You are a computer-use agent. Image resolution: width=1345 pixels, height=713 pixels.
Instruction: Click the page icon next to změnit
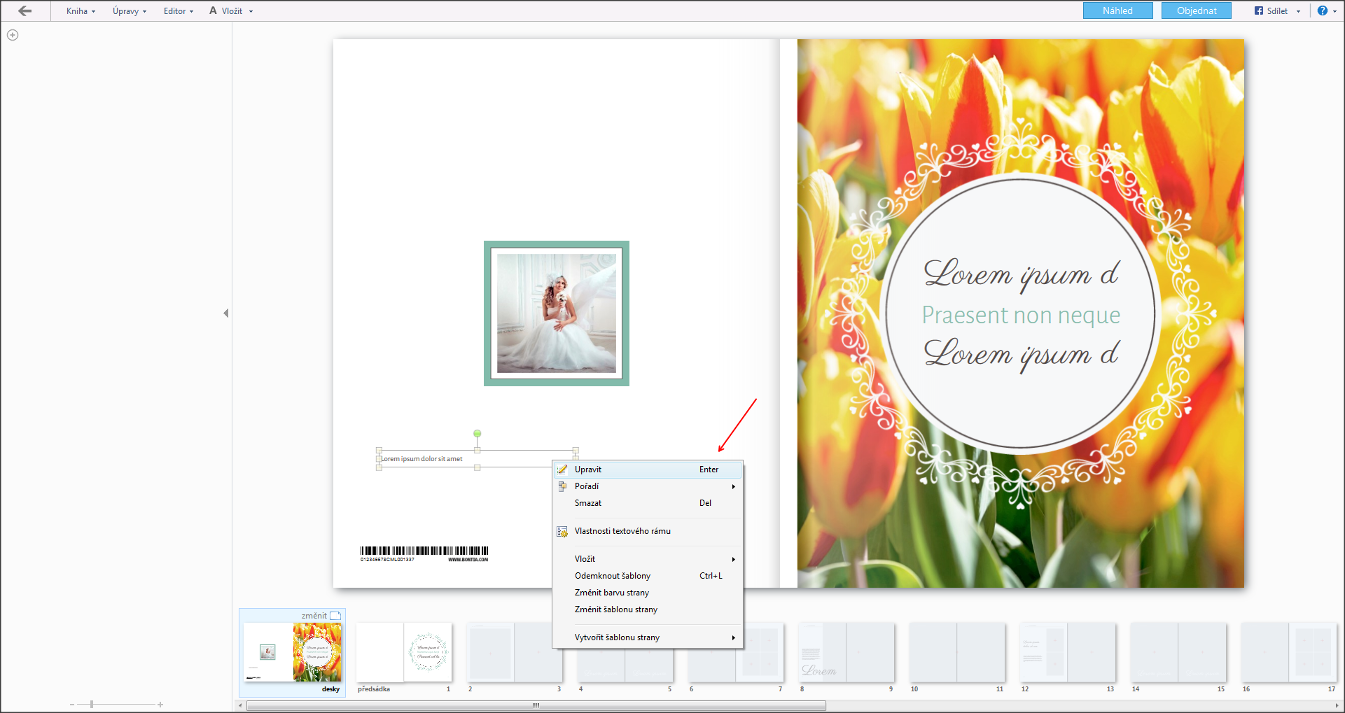[337, 616]
